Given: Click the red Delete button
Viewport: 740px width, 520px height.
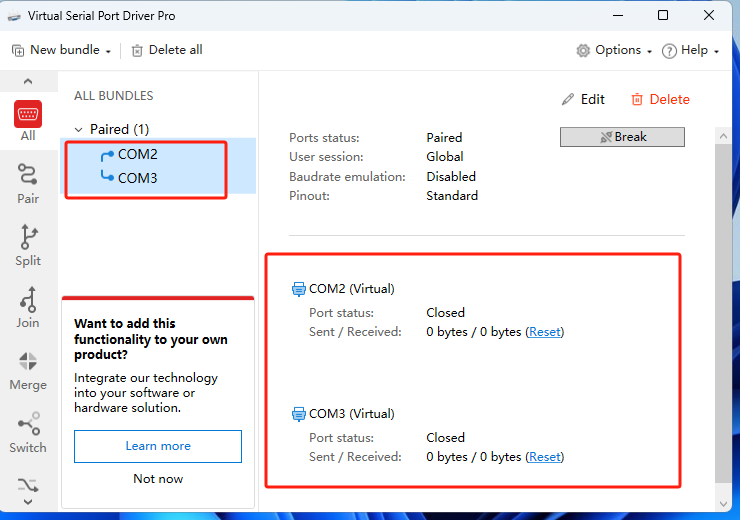Looking at the screenshot, I should point(660,100).
